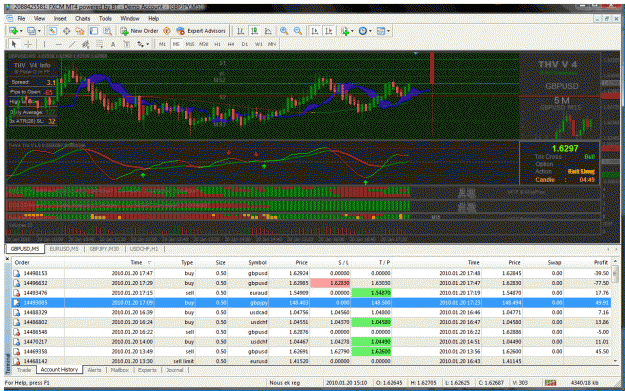Expand the Periods dropdown arrow
This screenshot has height=391, width=625.
pyautogui.click(x=370, y=31)
